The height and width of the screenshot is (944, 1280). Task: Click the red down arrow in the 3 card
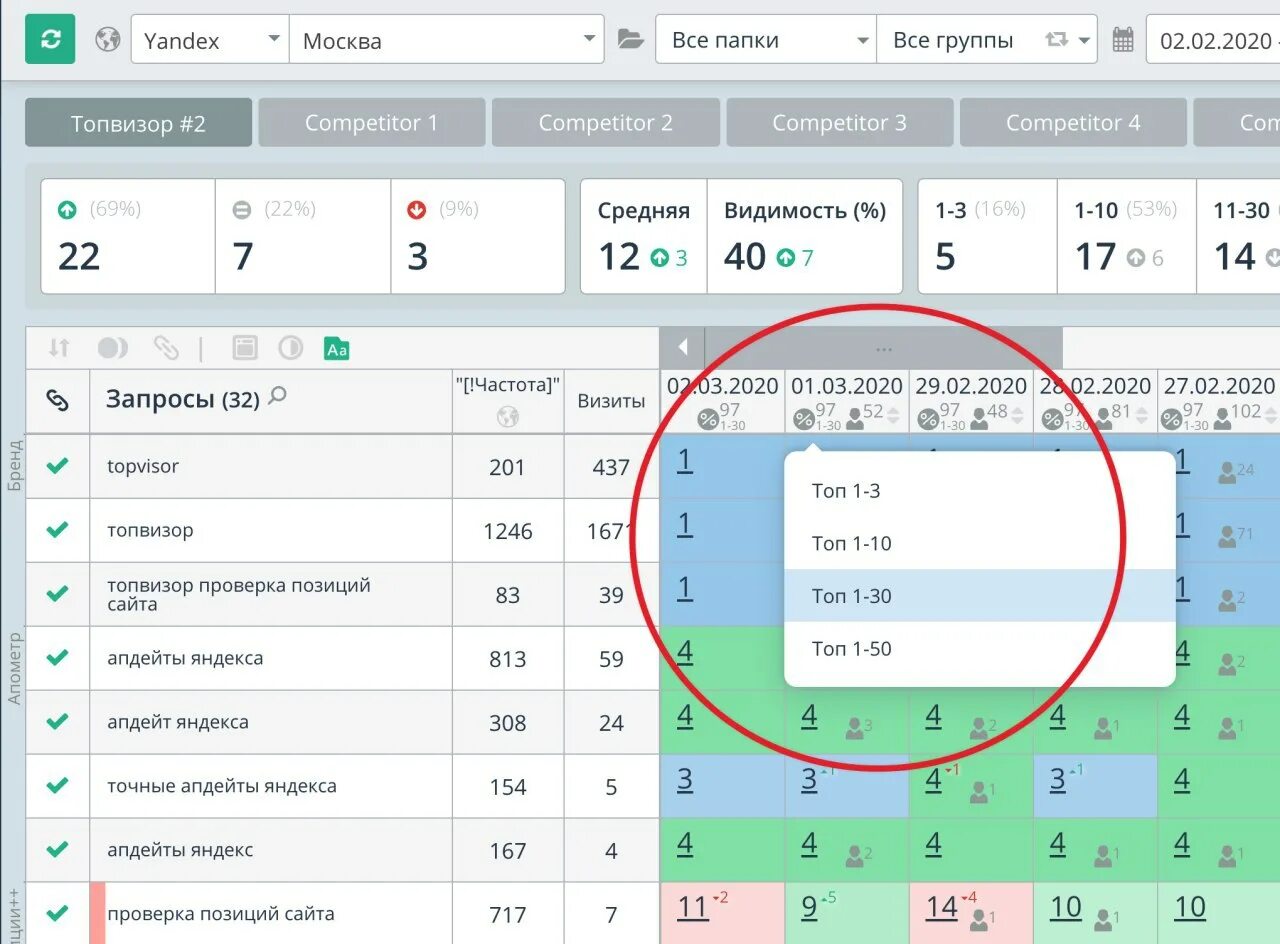pyautogui.click(x=417, y=209)
